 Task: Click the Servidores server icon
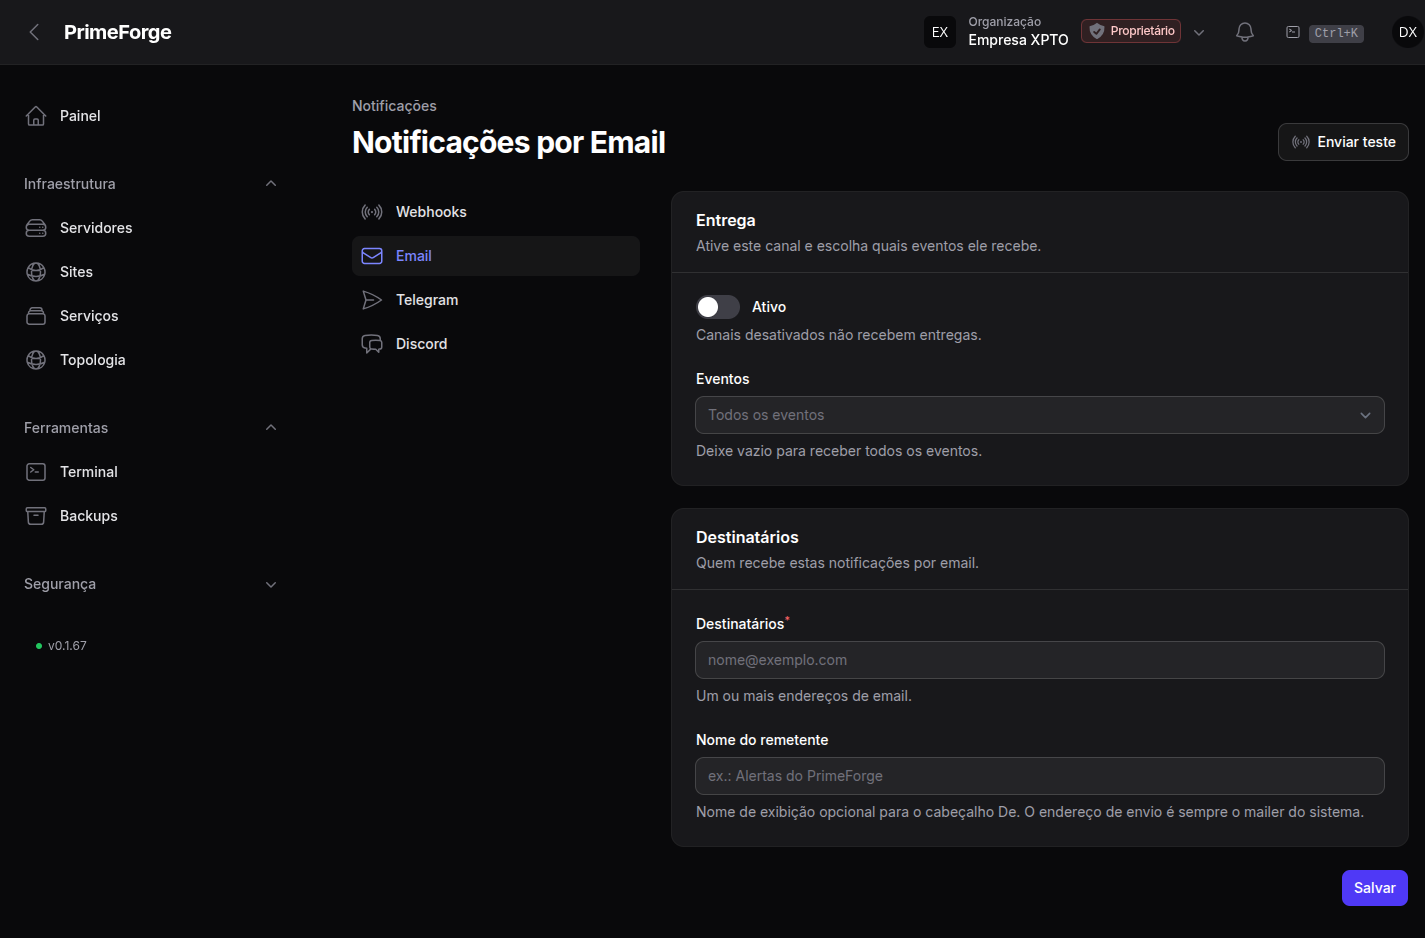36,228
